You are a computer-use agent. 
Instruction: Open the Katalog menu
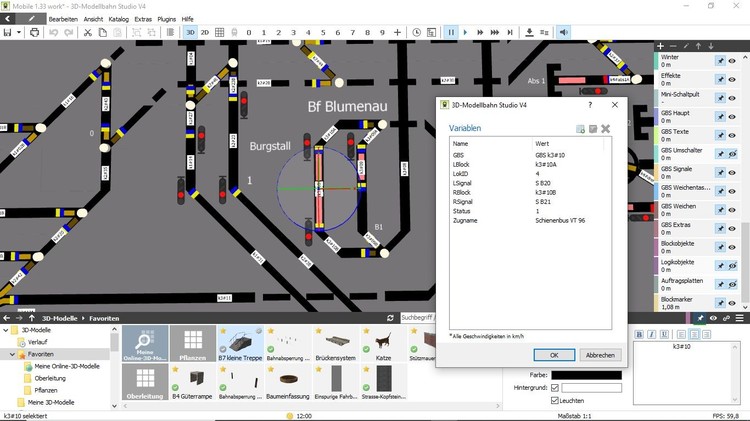(x=118, y=19)
